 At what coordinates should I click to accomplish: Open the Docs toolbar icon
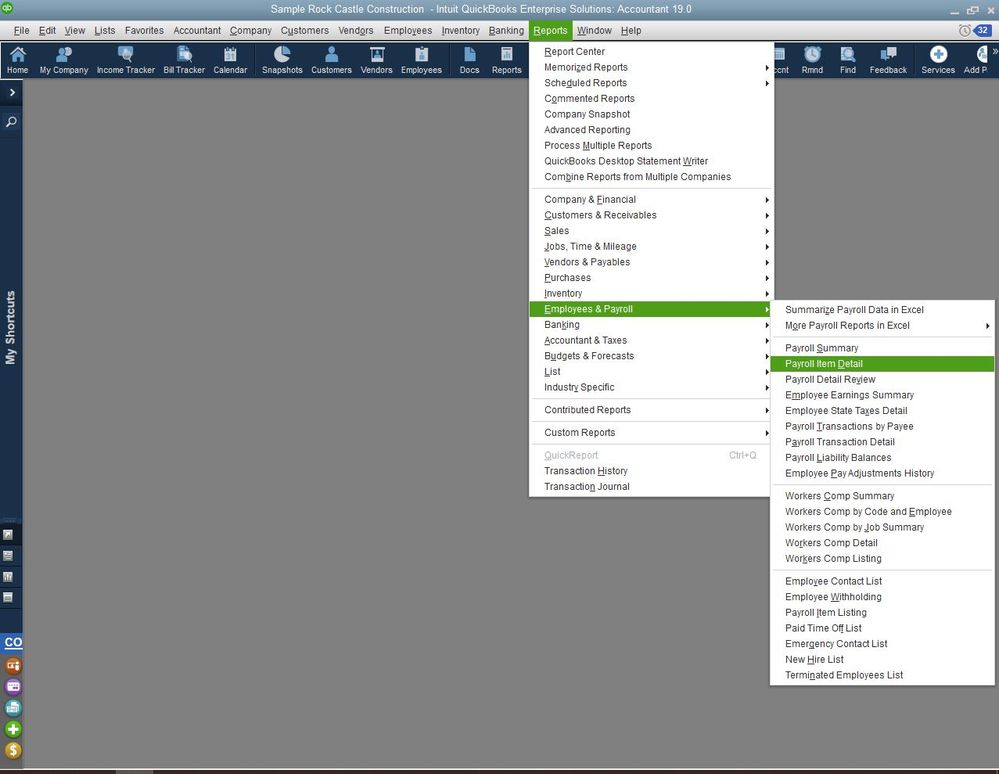pyautogui.click(x=470, y=60)
